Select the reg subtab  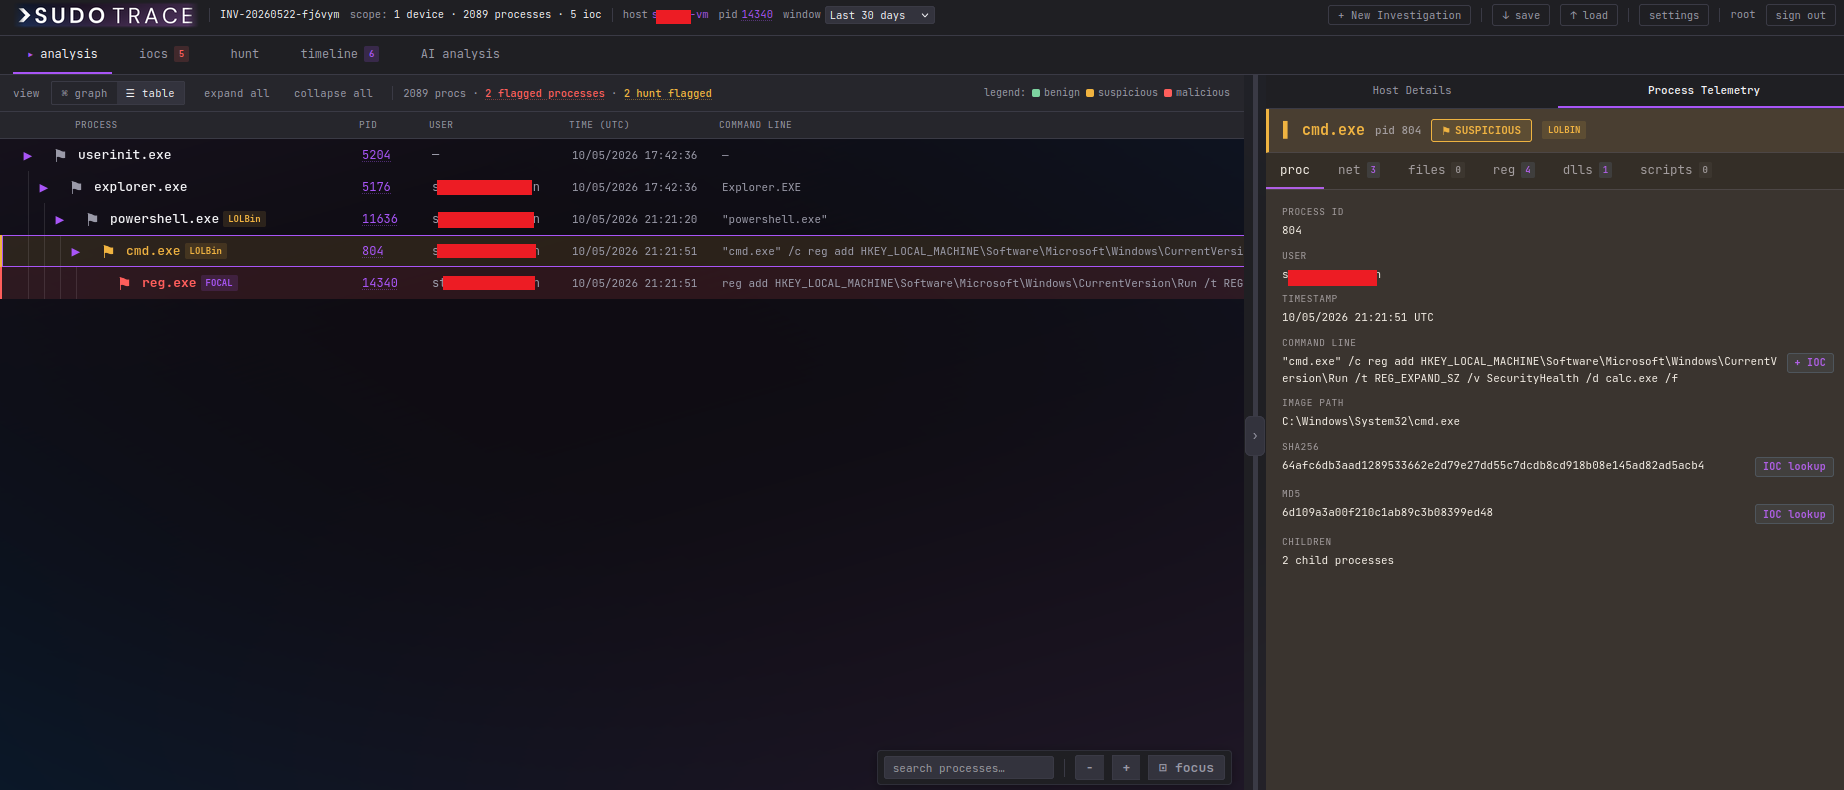click(1513, 170)
